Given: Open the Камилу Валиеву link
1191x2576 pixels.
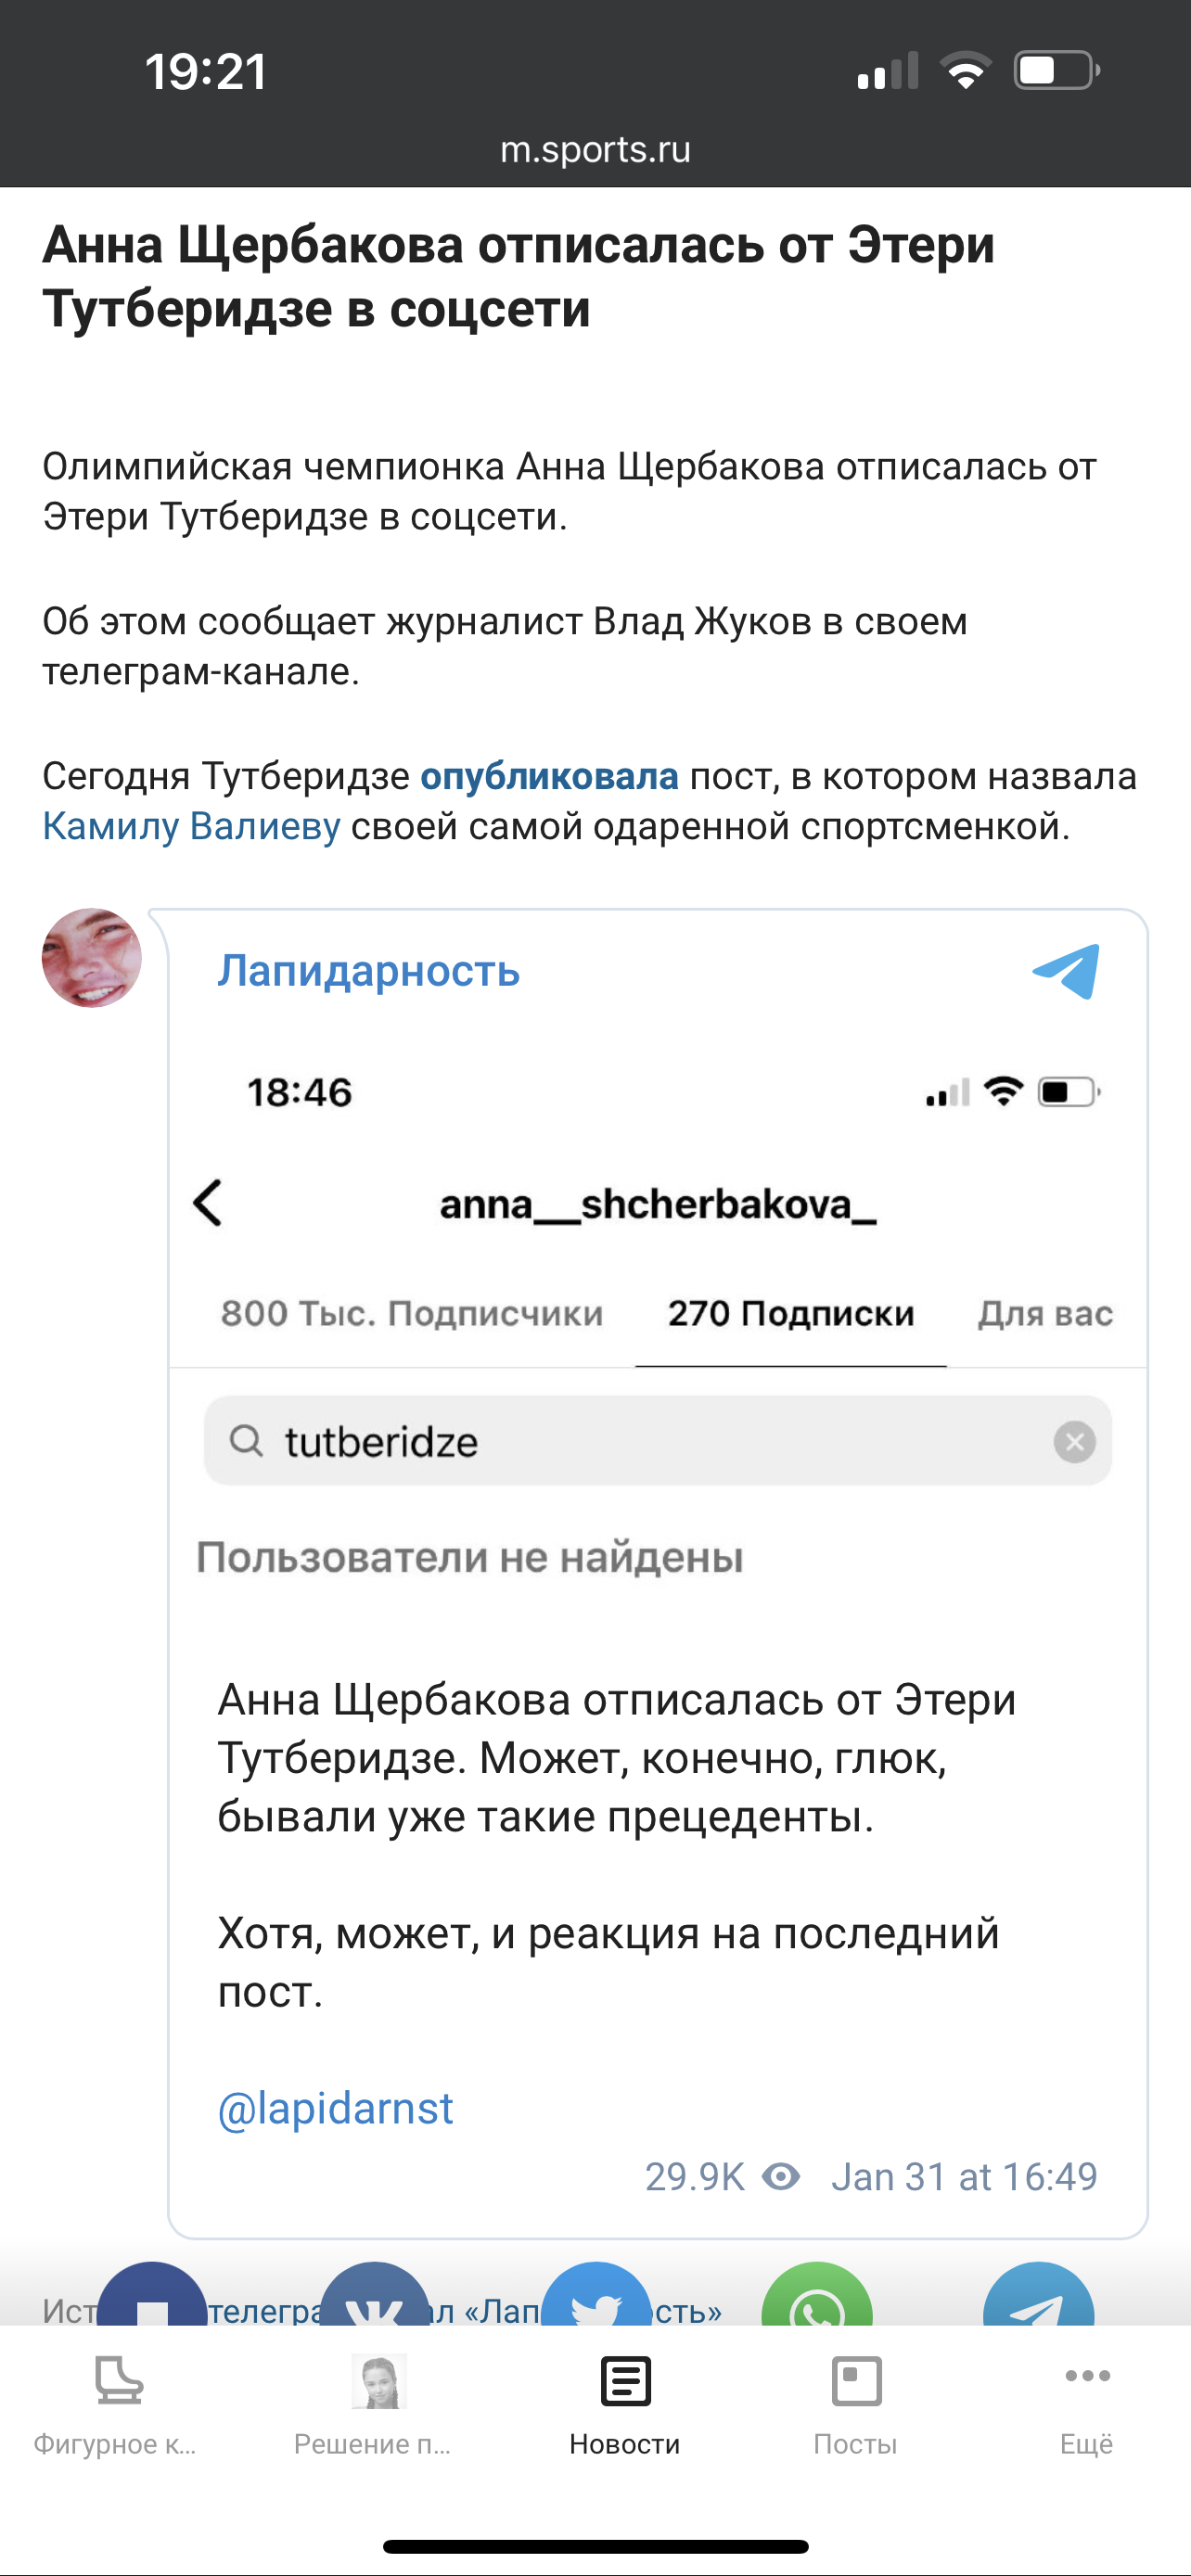Looking at the screenshot, I should tap(191, 827).
